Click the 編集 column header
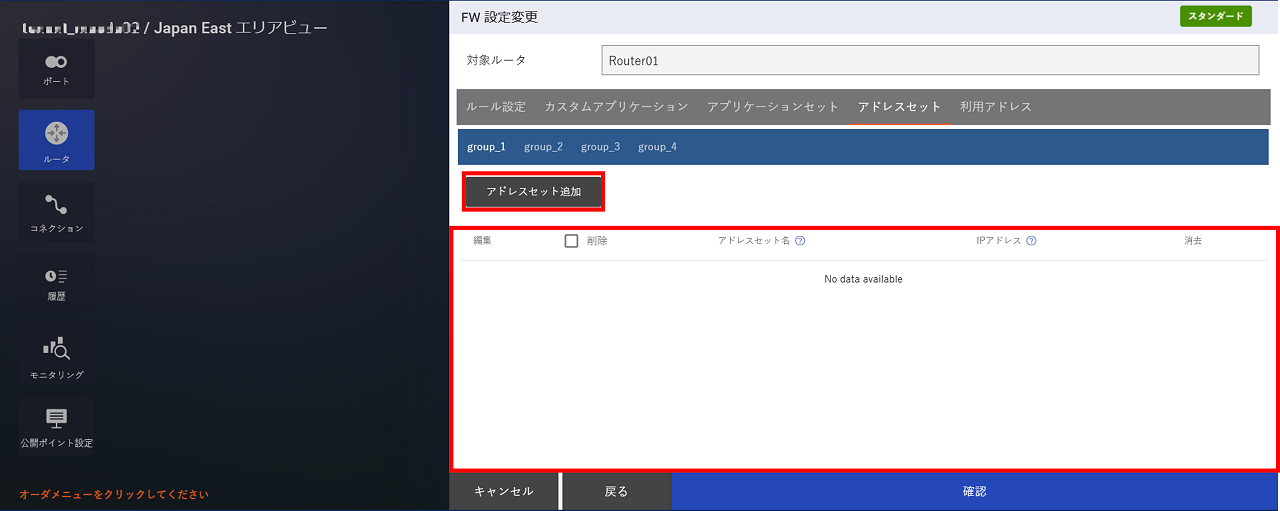 point(482,241)
